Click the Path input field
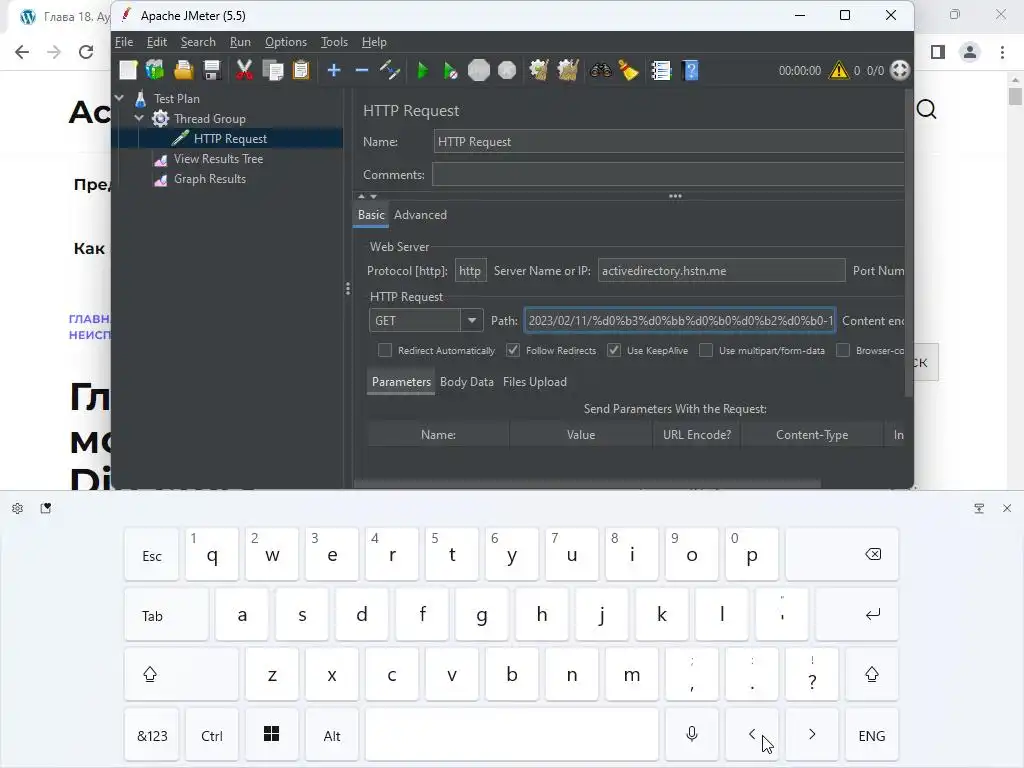 [680, 321]
